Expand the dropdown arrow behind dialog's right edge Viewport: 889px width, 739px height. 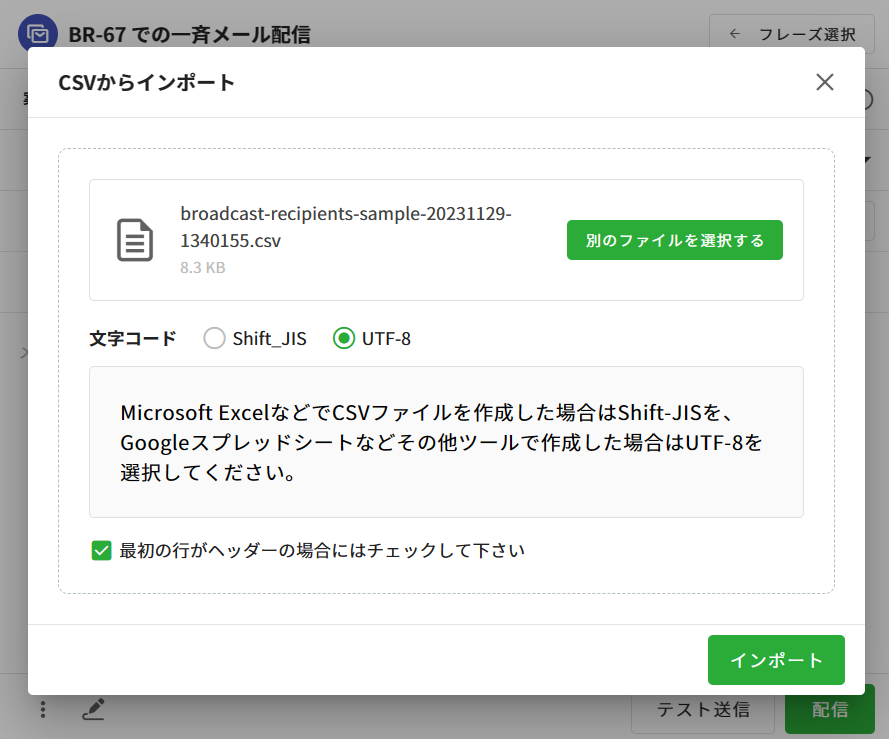click(x=868, y=160)
